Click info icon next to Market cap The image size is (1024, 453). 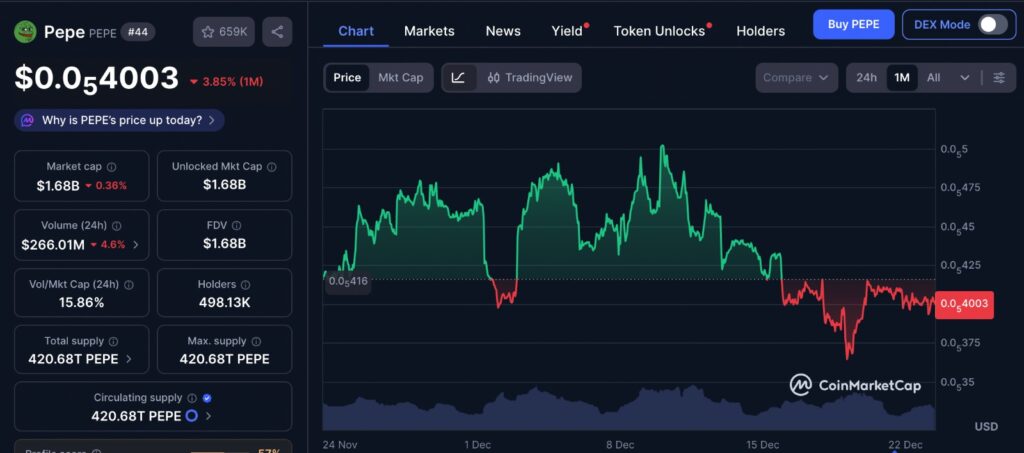click(x=112, y=167)
